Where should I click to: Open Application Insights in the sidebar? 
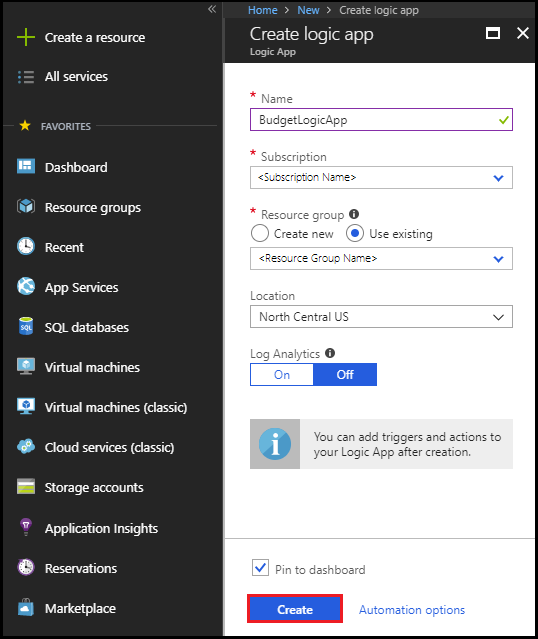tap(101, 529)
